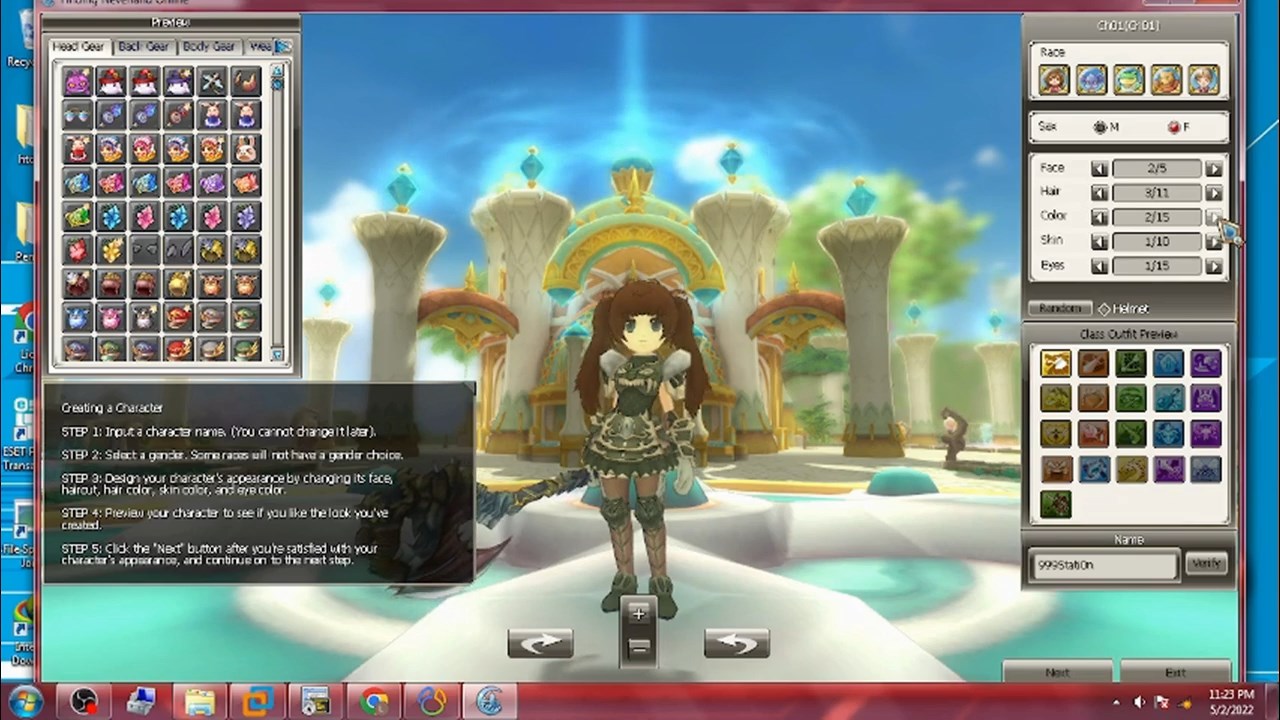Select the brown-haired human girl race icon

1054,79
